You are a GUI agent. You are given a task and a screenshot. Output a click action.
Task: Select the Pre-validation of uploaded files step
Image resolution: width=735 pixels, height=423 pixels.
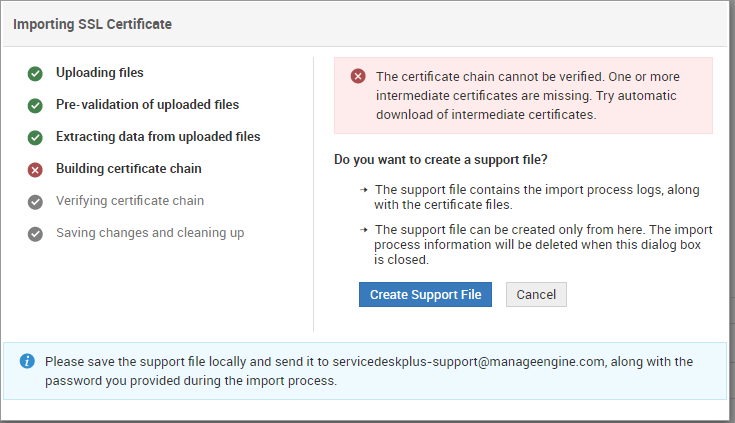pyautogui.click(x=147, y=105)
